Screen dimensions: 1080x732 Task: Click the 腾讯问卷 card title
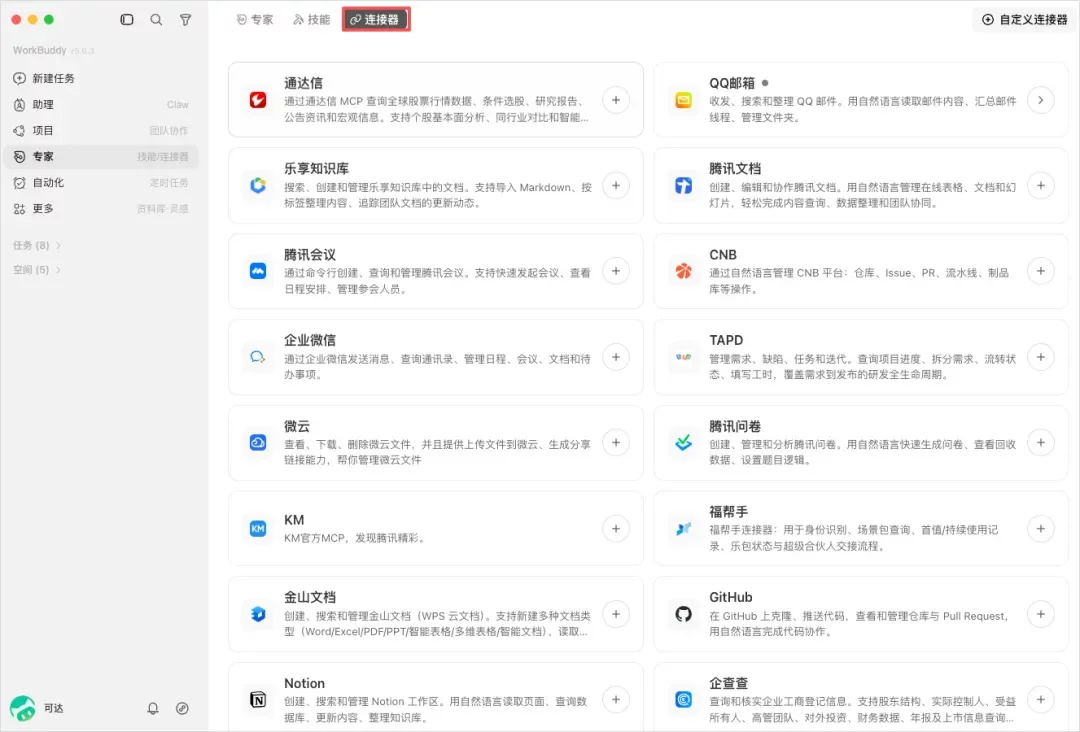click(735, 426)
